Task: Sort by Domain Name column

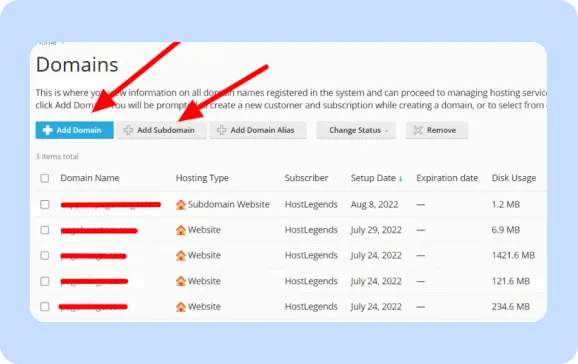Action: tap(90, 178)
